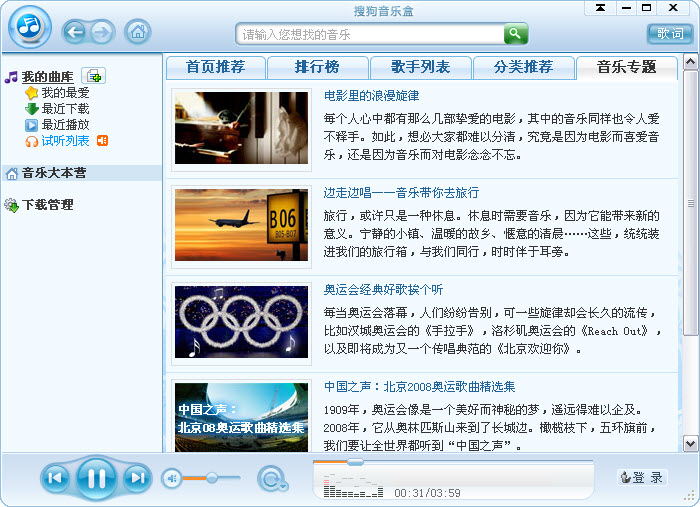700x507 pixels.
Task: Click the scrollbar up arrow
Action: point(690,61)
